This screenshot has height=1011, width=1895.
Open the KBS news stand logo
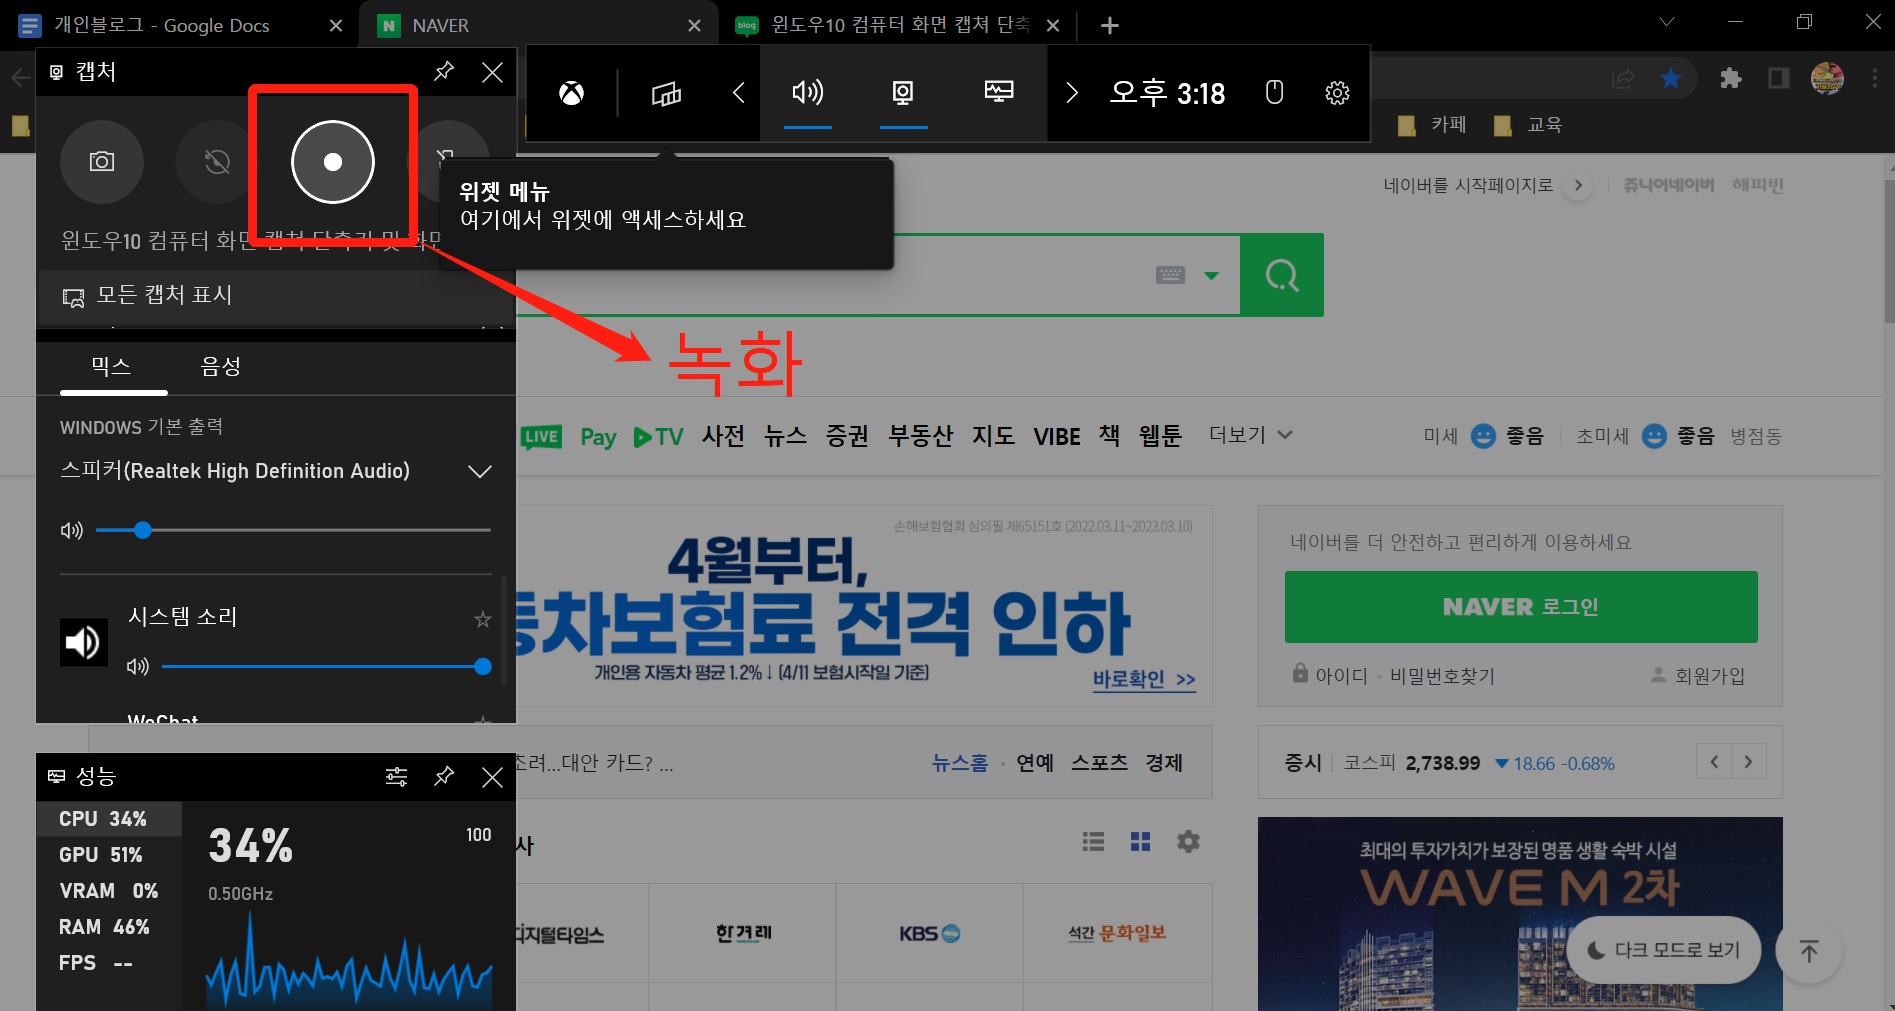(x=929, y=934)
